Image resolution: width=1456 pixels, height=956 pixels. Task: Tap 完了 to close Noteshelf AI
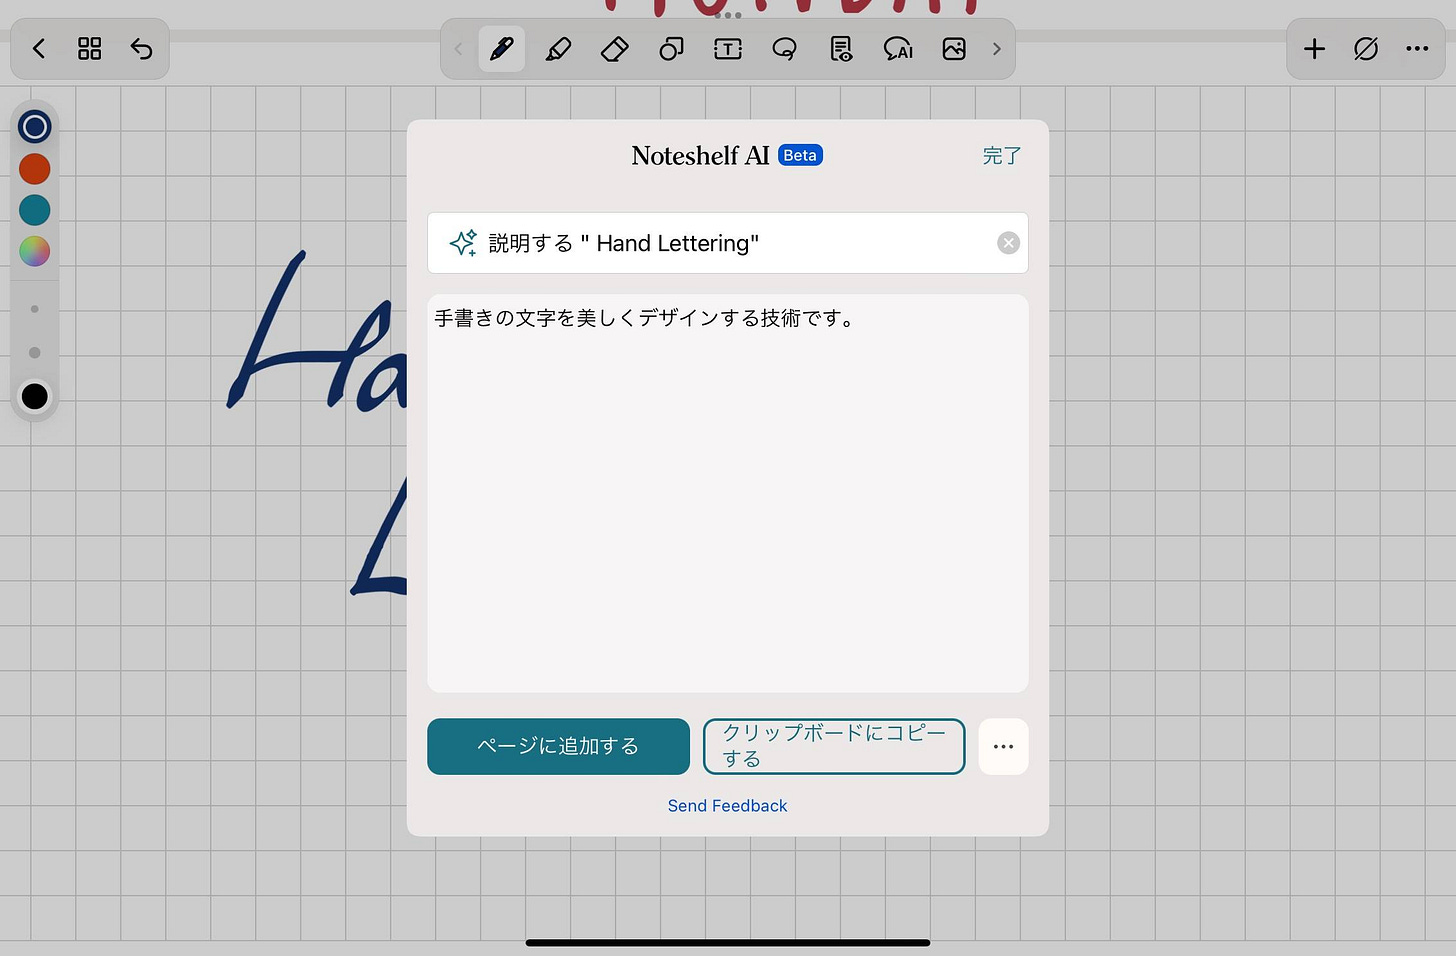tap(1002, 156)
